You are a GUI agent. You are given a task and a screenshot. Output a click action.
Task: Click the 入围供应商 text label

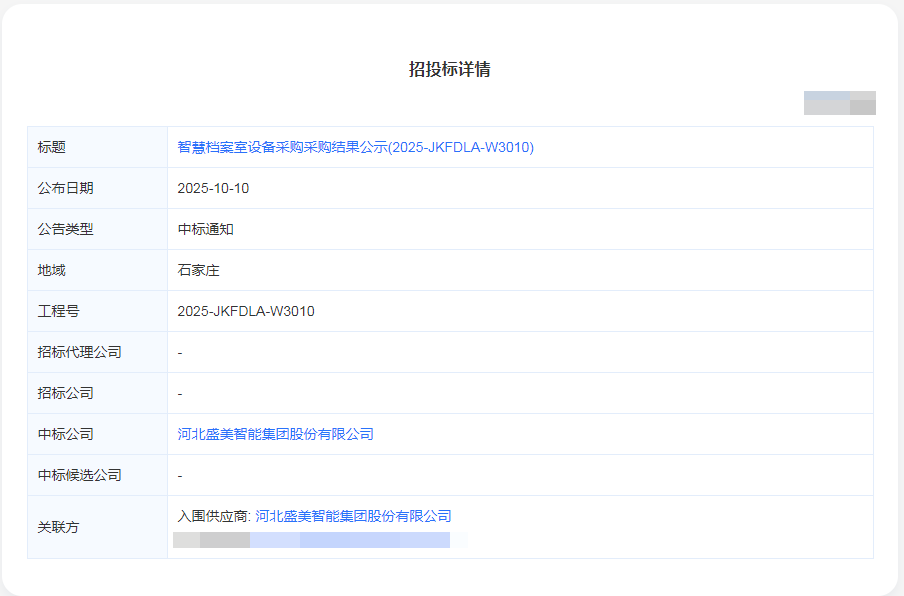tap(213, 516)
